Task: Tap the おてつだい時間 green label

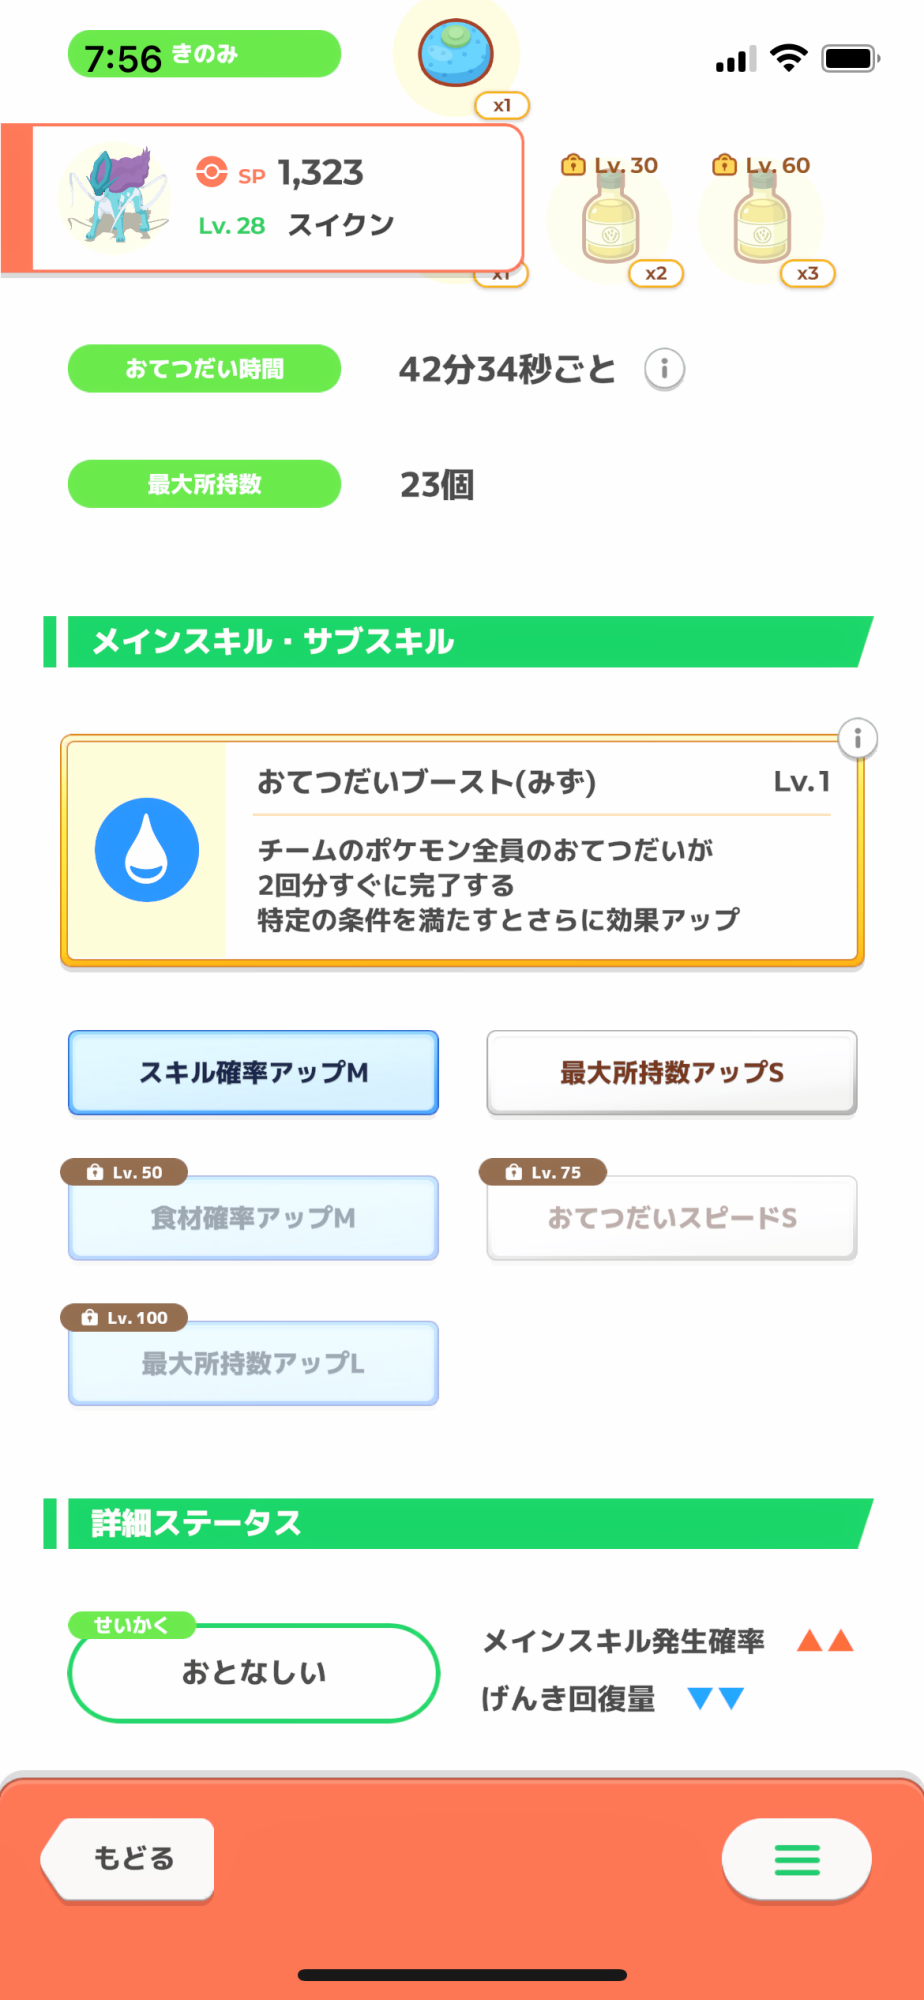Action: 204,369
